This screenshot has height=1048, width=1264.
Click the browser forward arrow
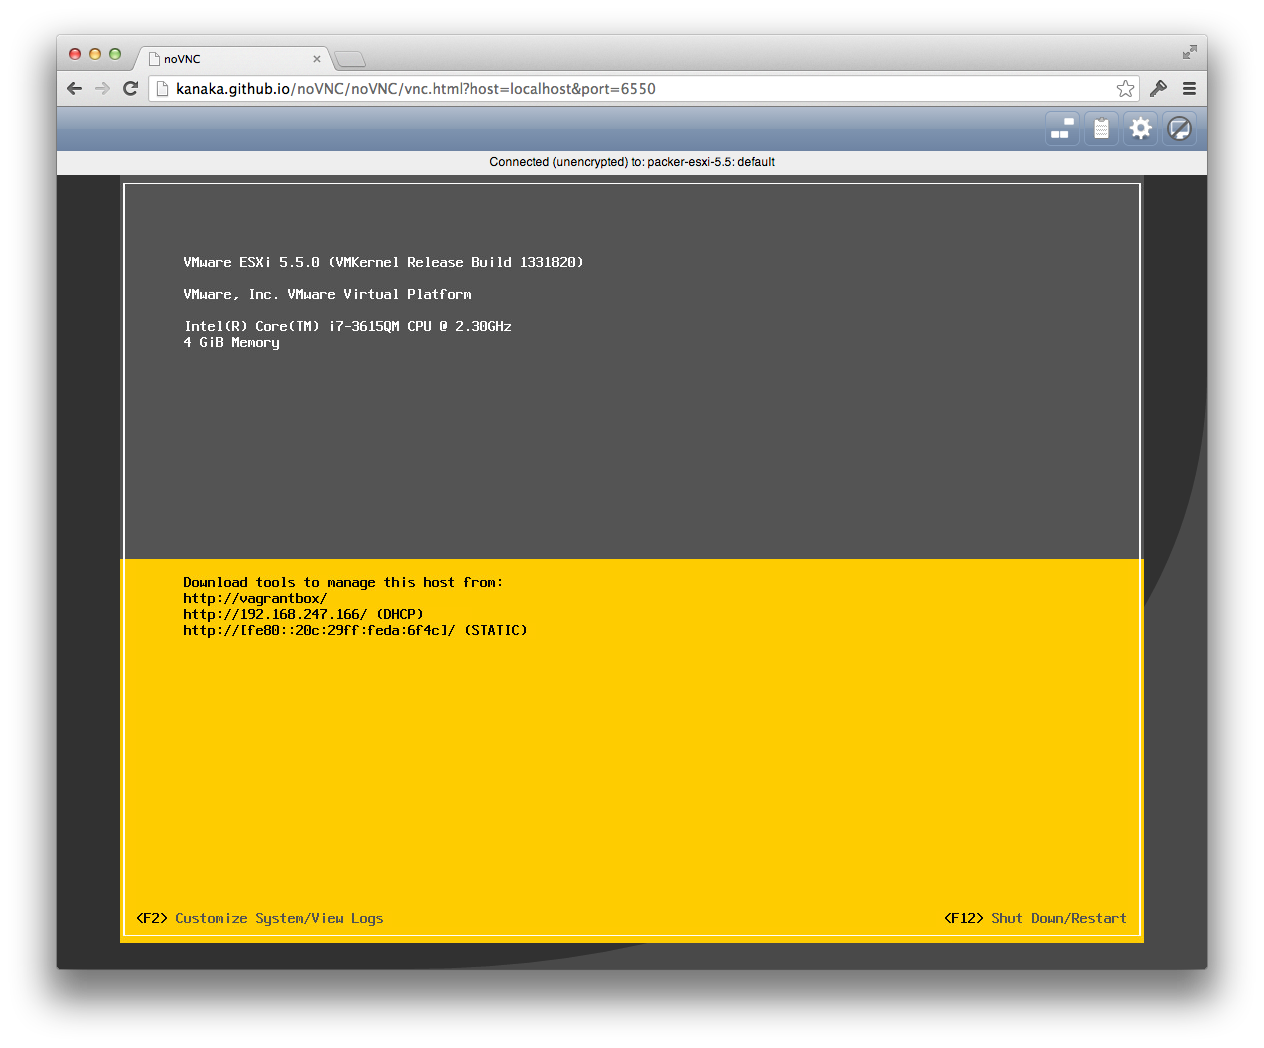click(102, 88)
